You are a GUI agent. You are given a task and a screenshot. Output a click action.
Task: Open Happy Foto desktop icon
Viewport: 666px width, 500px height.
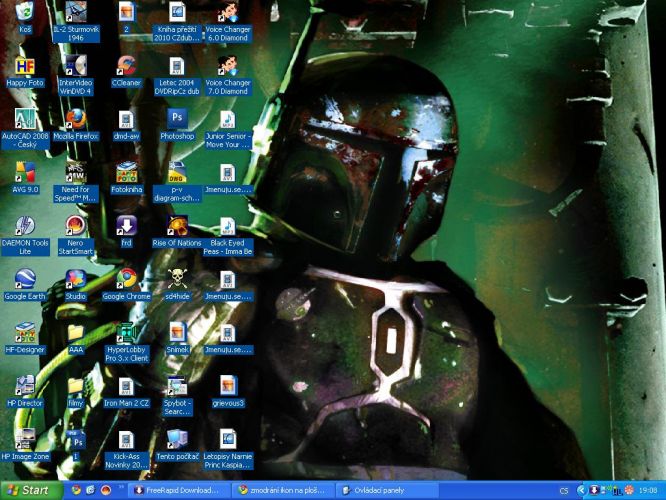pos(25,71)
